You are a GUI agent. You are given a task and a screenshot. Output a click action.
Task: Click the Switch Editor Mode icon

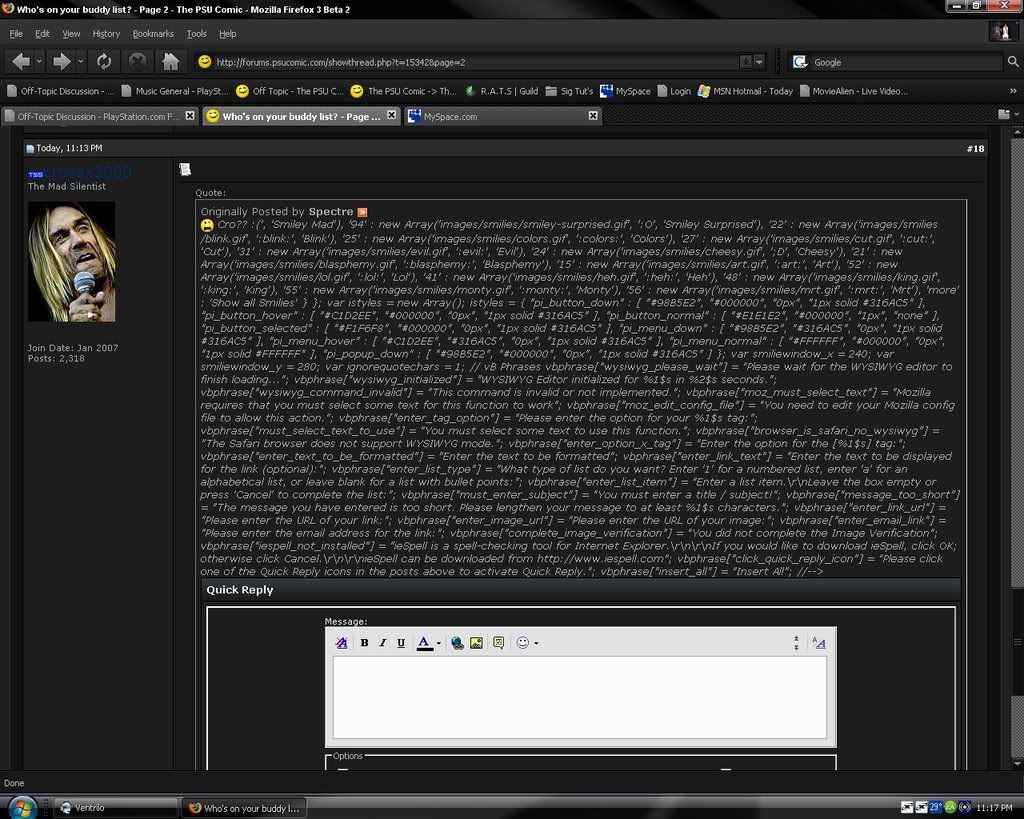point(818,643)
